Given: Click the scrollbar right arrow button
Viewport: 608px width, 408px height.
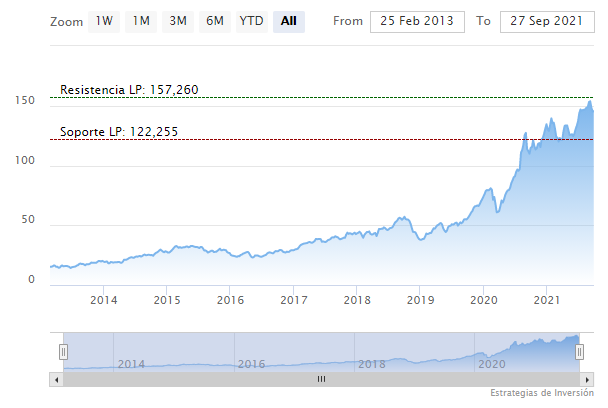Looking at the screenshot, I should (x=585, y=380).
